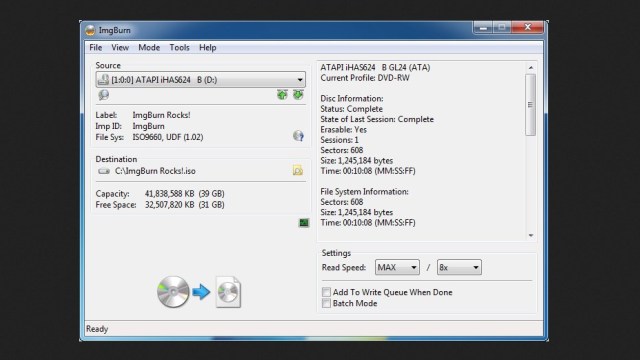Browse for destination file folder icon
The height and width of the screenshot is (360, 640).
pyautogui.click(x=298, y=171)
